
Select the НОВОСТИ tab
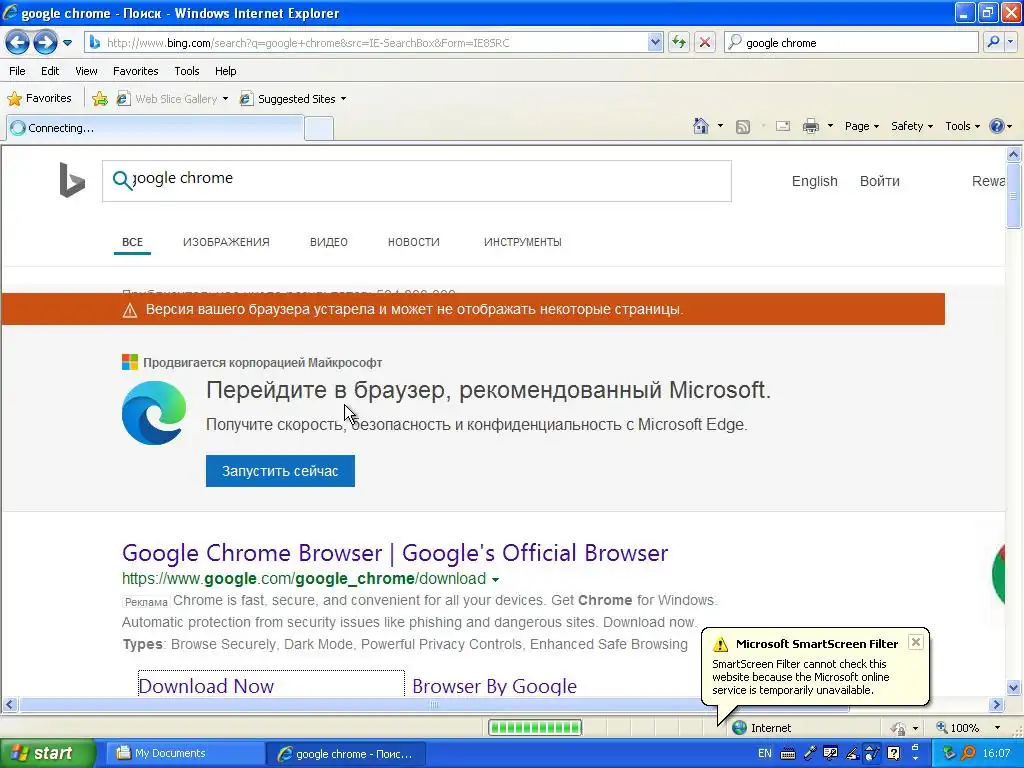pyautogui.click(x=413, y=242)
